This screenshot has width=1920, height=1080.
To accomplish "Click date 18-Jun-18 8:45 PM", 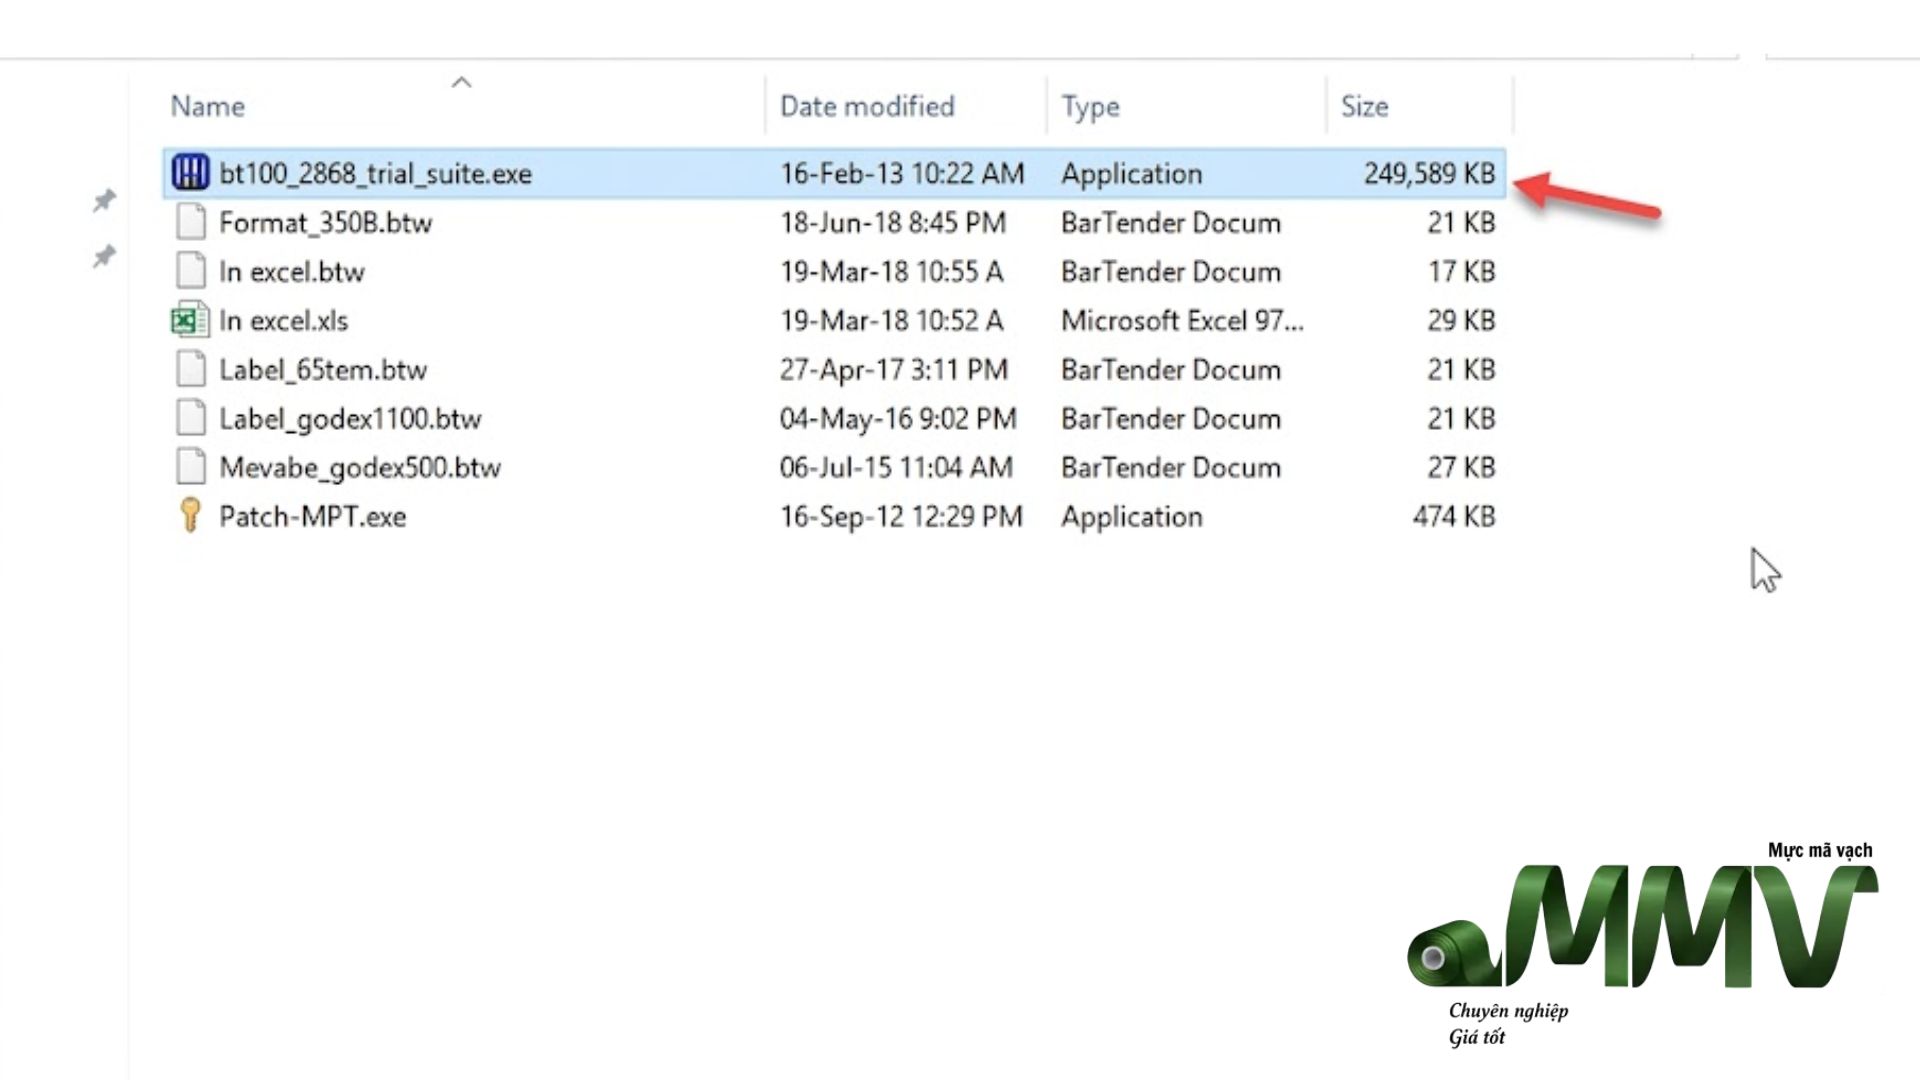I will (x=893, y=222).
